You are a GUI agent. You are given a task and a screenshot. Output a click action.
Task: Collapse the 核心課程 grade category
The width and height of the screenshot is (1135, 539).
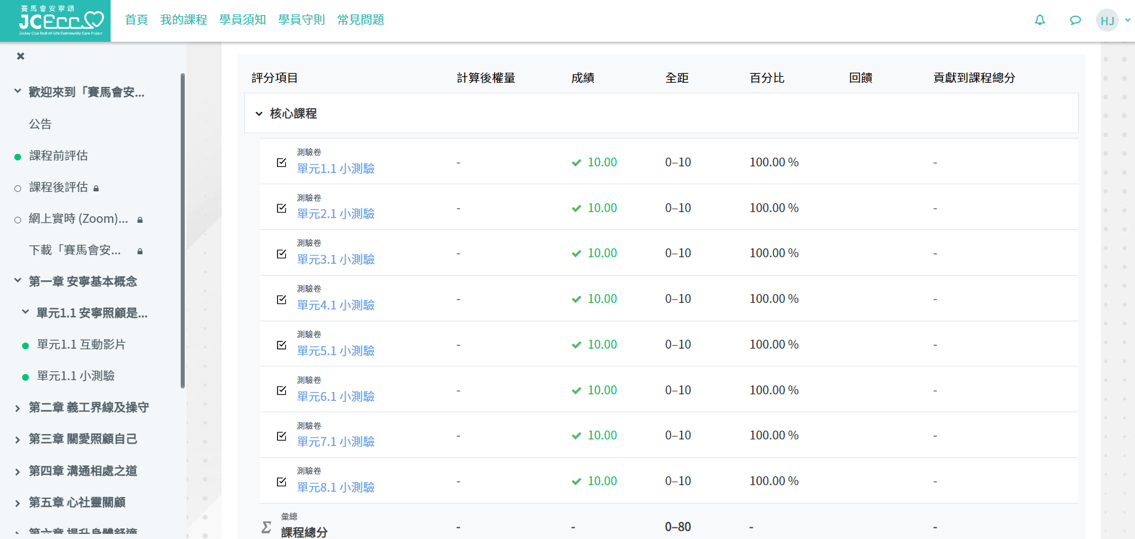(259, 114)
